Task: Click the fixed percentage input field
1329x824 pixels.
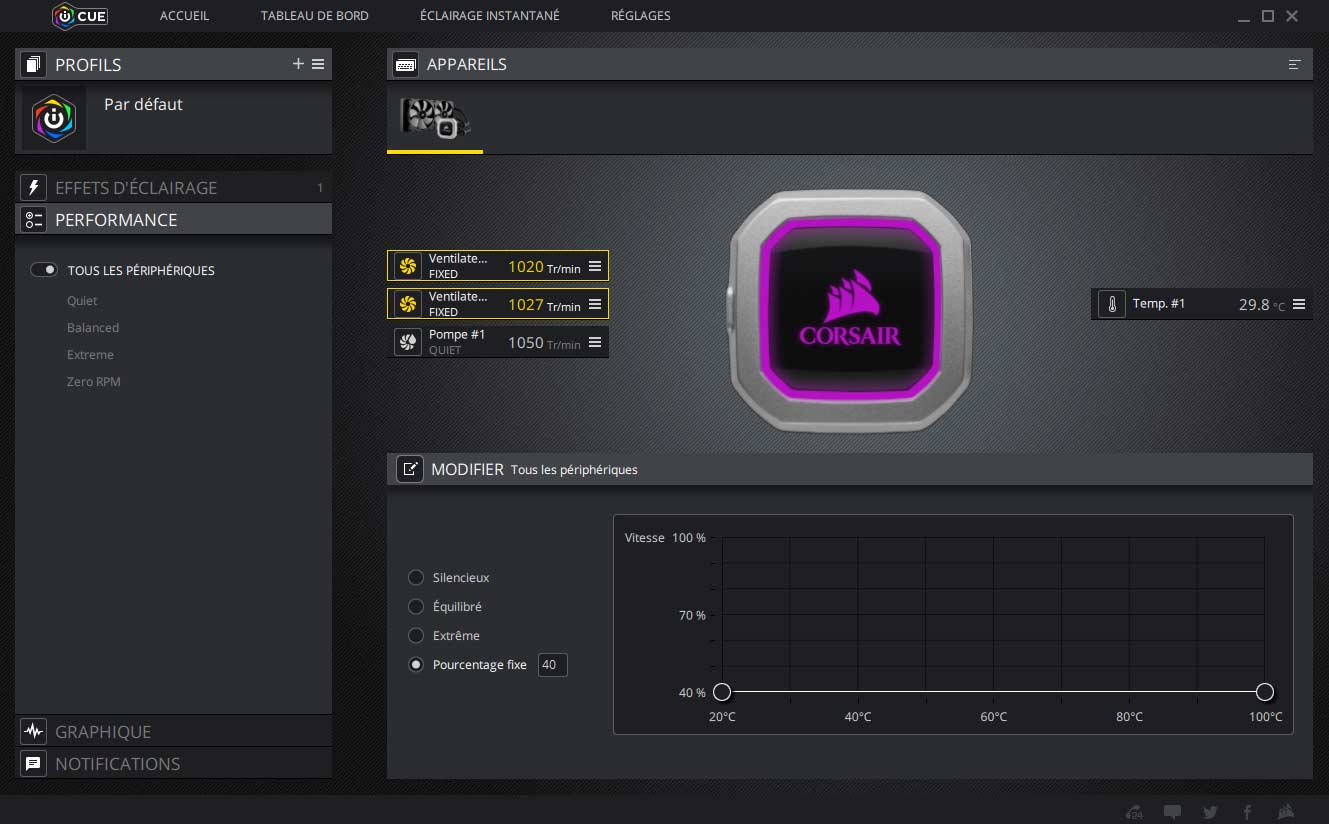Action: [552, 664]
